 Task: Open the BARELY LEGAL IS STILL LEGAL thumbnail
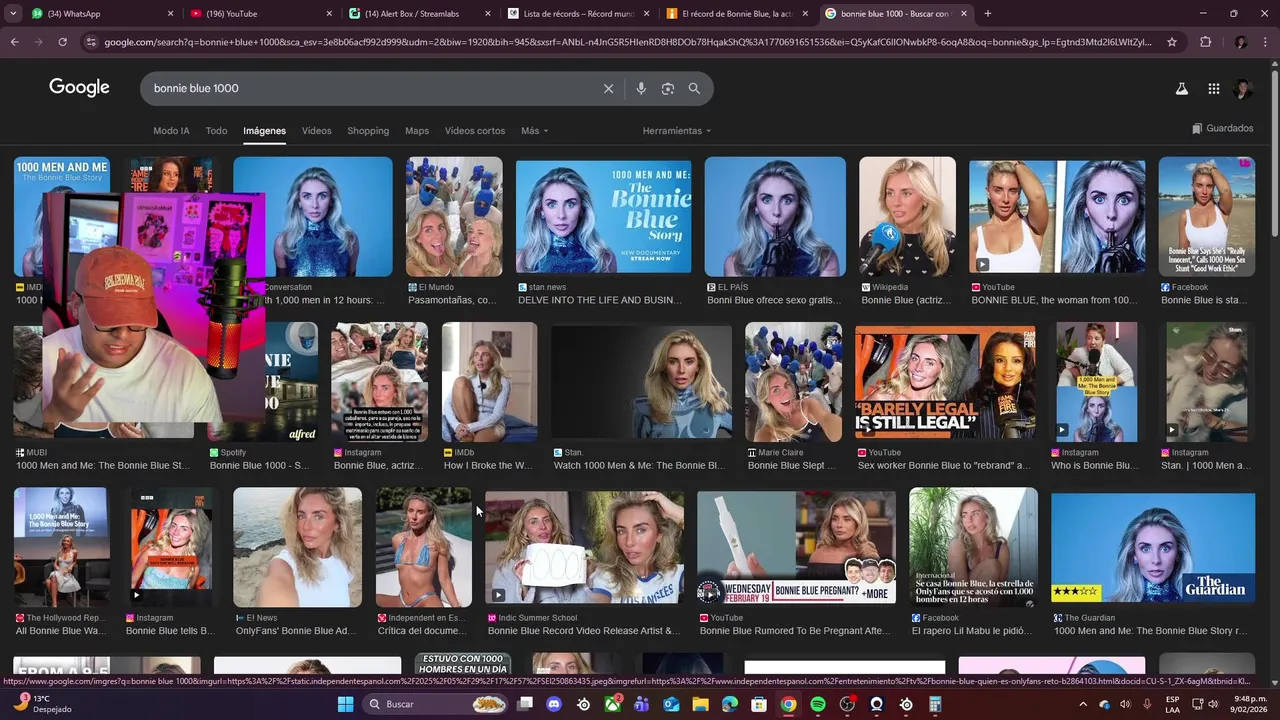(945, 382)
